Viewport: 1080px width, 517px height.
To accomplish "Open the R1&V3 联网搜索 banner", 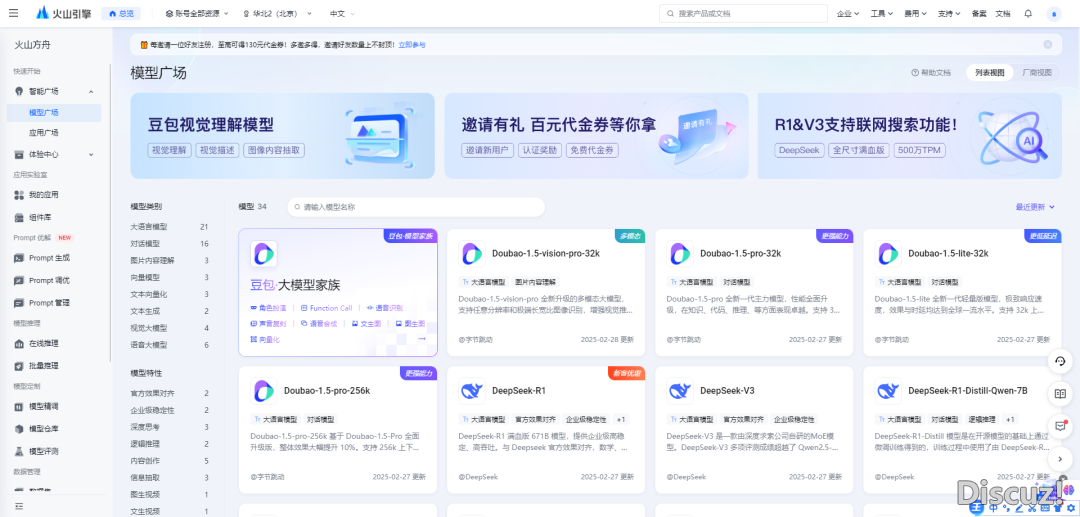I will point(910,136).
